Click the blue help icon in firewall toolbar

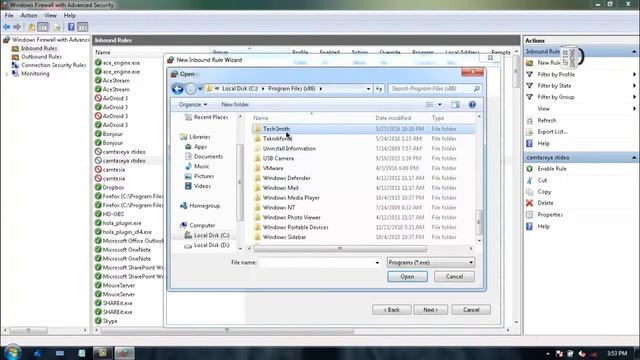pyautogui.click(x=71, y=27)
